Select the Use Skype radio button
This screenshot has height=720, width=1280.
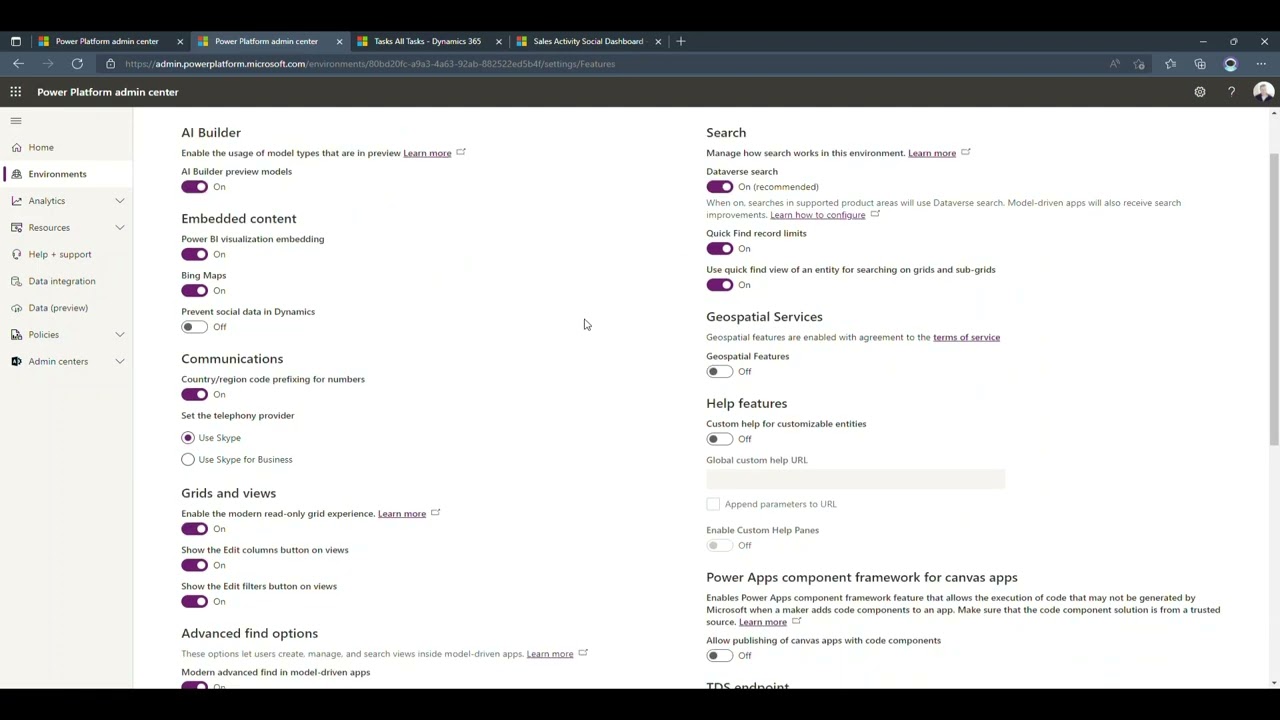pyautogui.click(x=188, y=438)
